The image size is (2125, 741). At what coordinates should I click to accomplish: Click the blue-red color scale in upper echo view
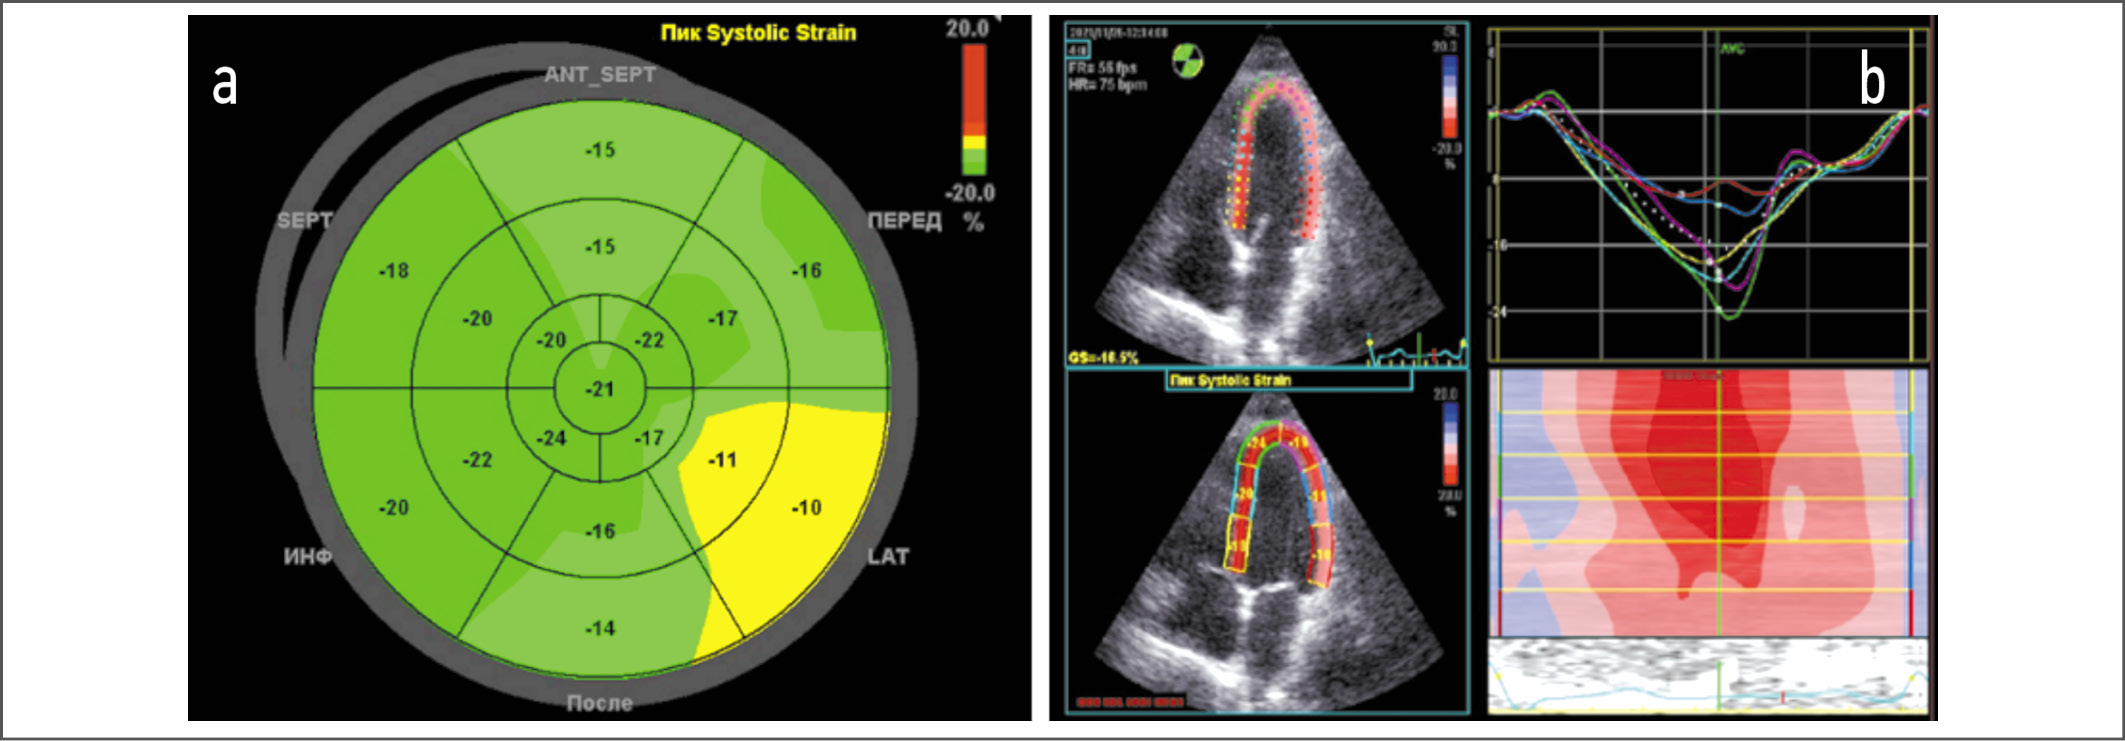click(1449, 97)
